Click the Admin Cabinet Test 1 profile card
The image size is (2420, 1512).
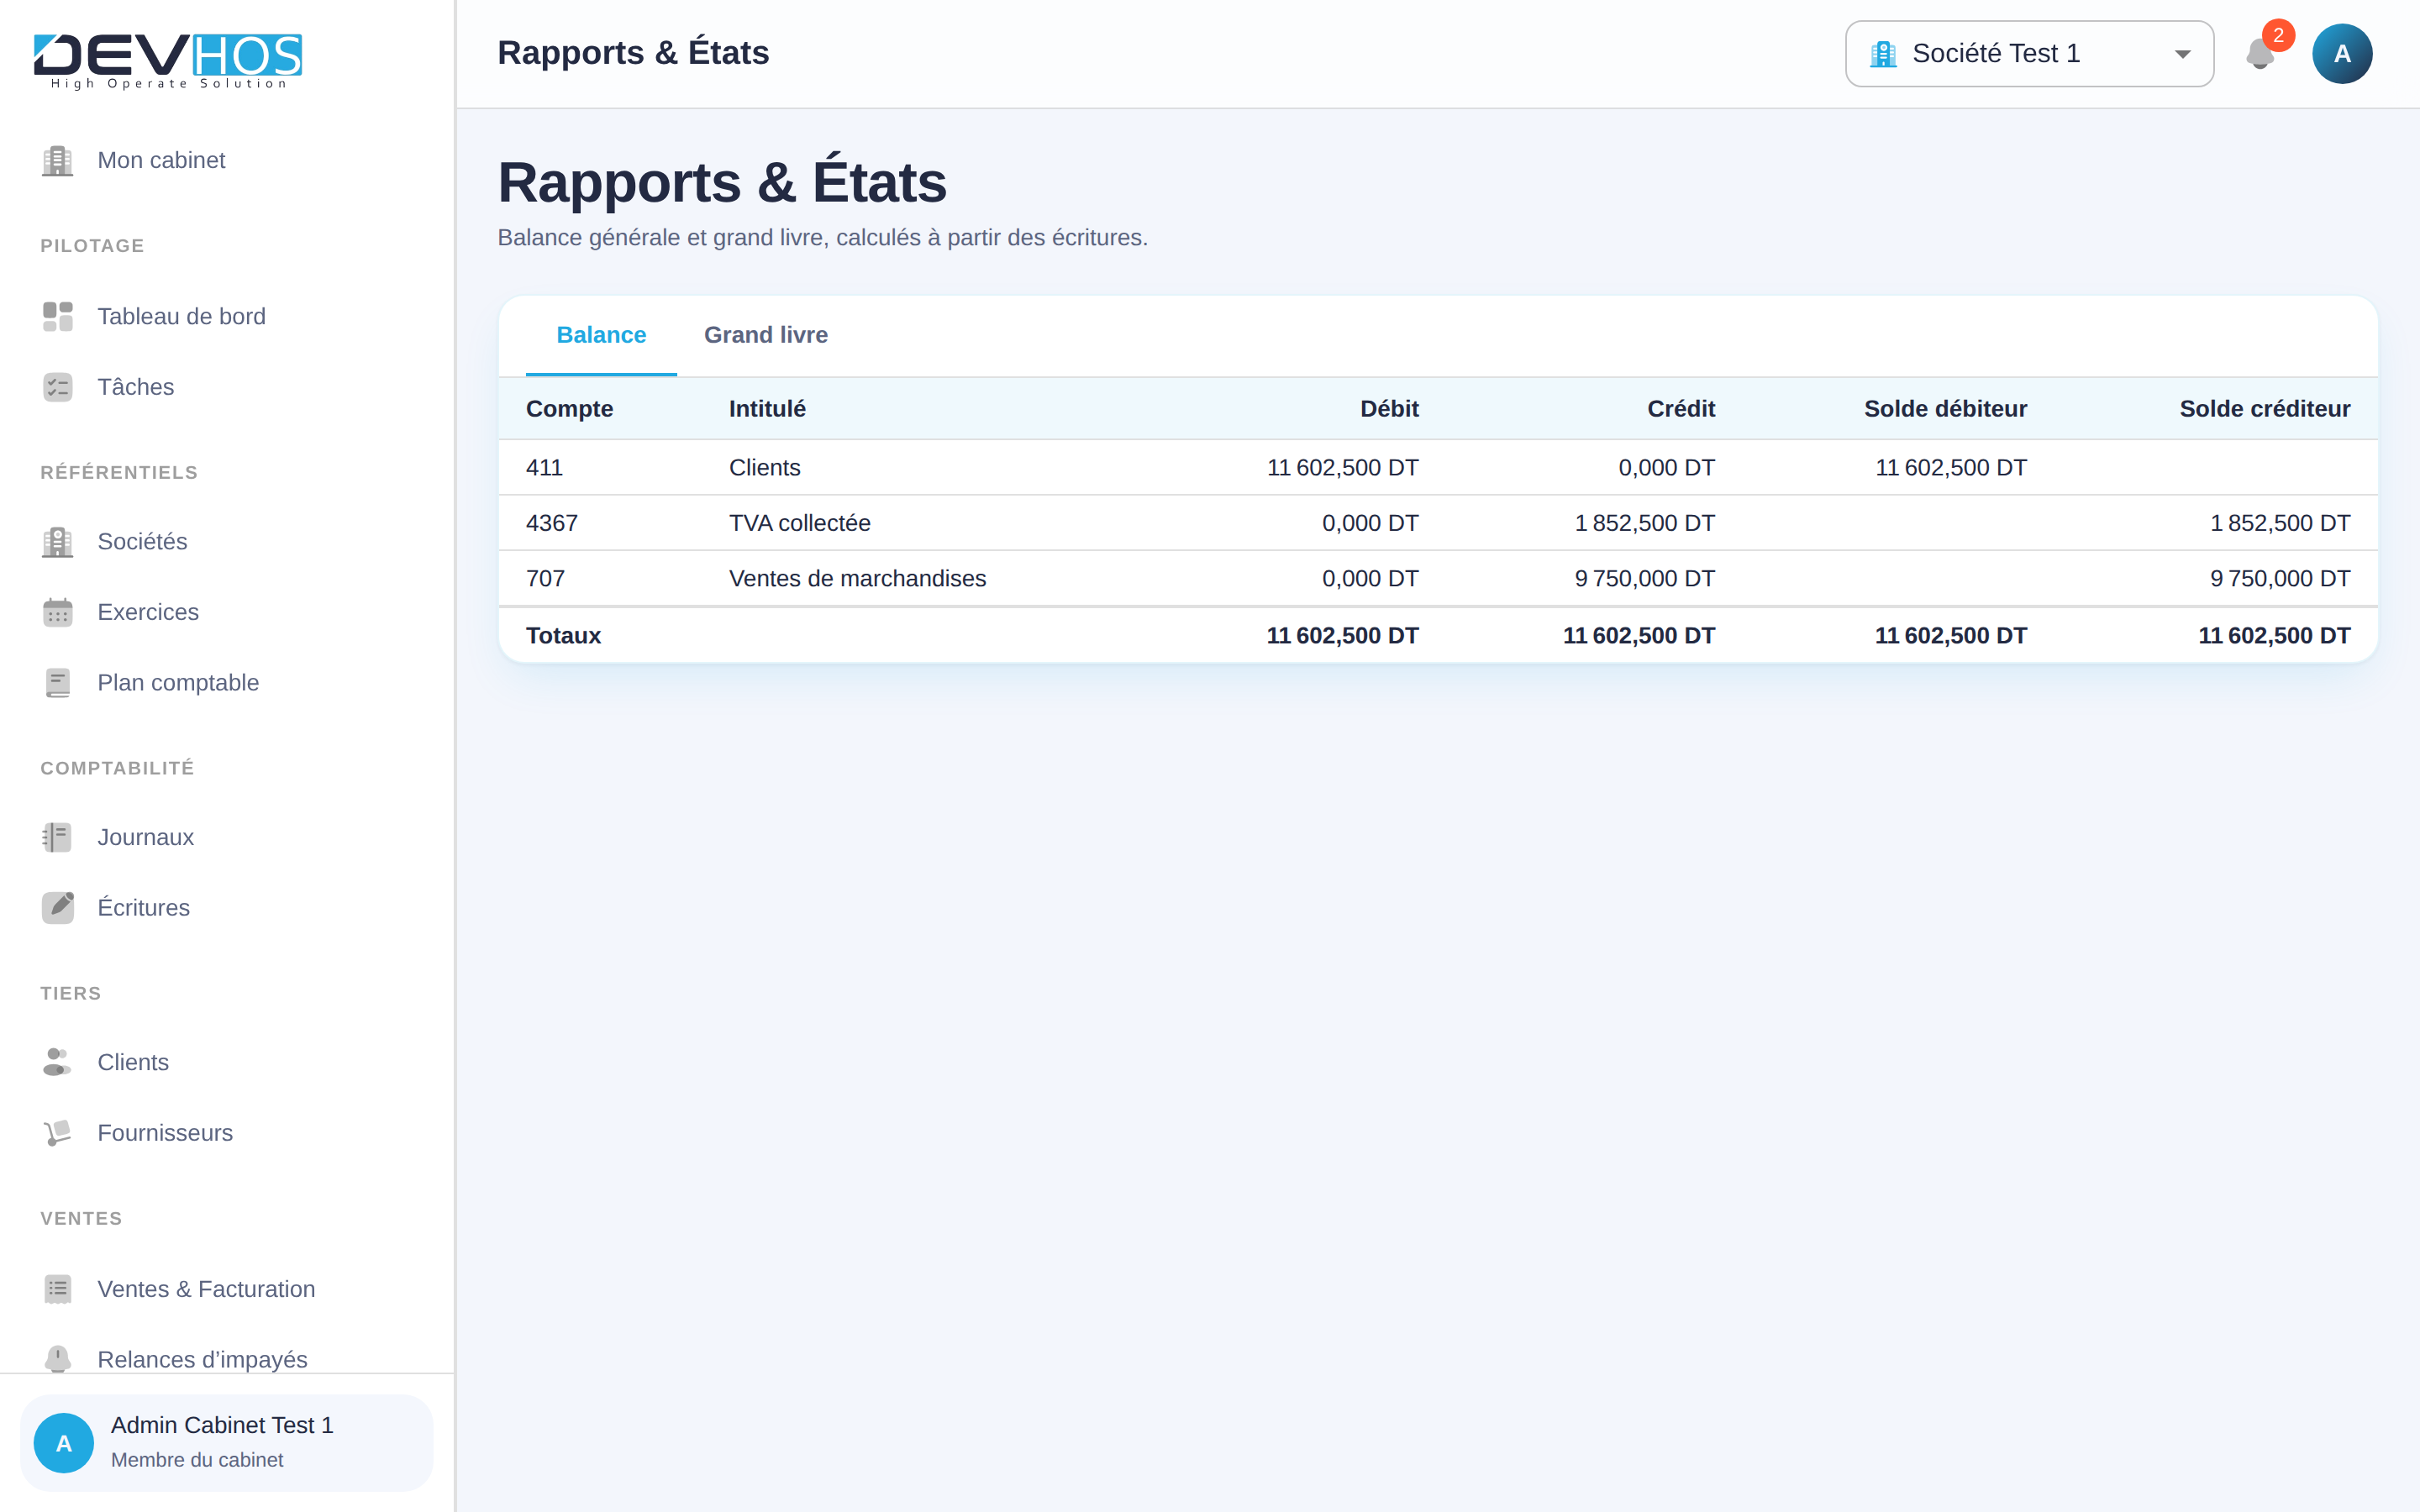tap(227, 1442)
